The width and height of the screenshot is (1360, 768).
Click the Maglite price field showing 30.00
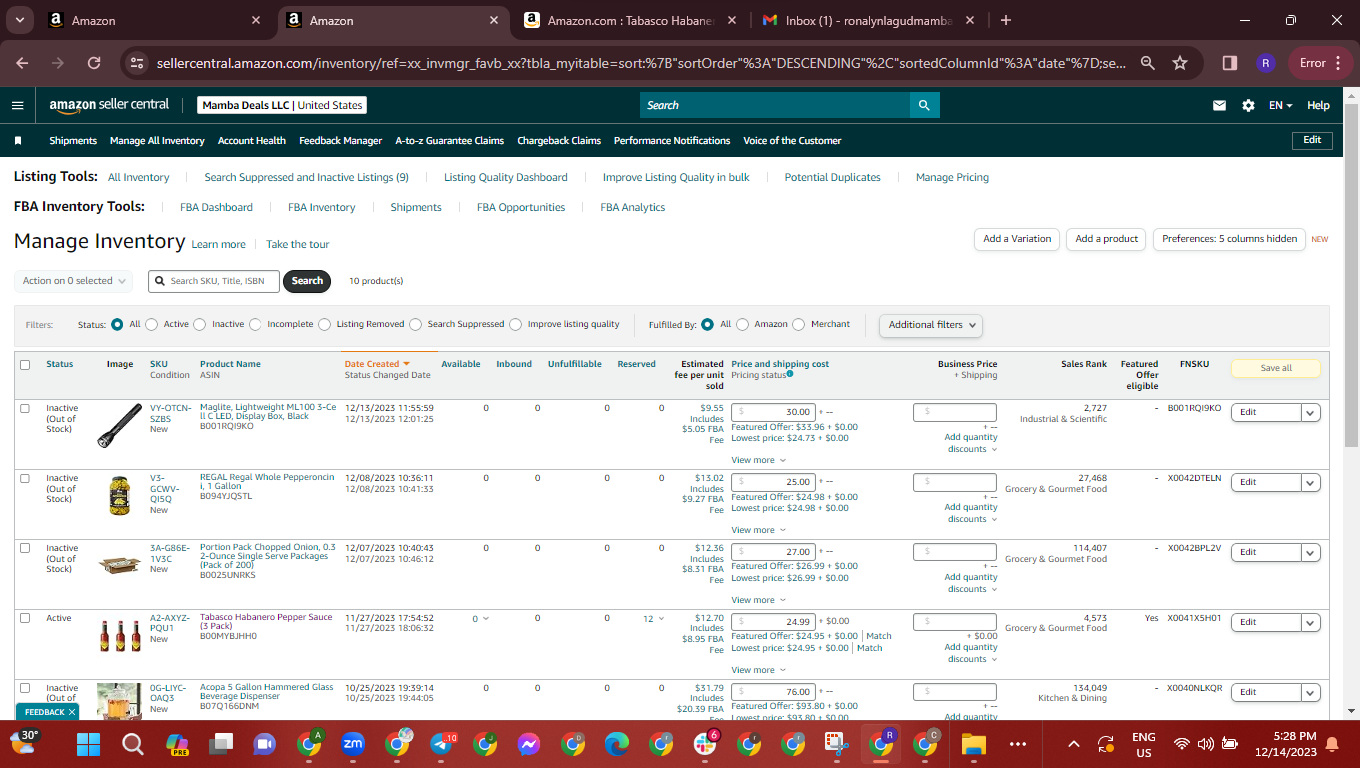[773, 412]
